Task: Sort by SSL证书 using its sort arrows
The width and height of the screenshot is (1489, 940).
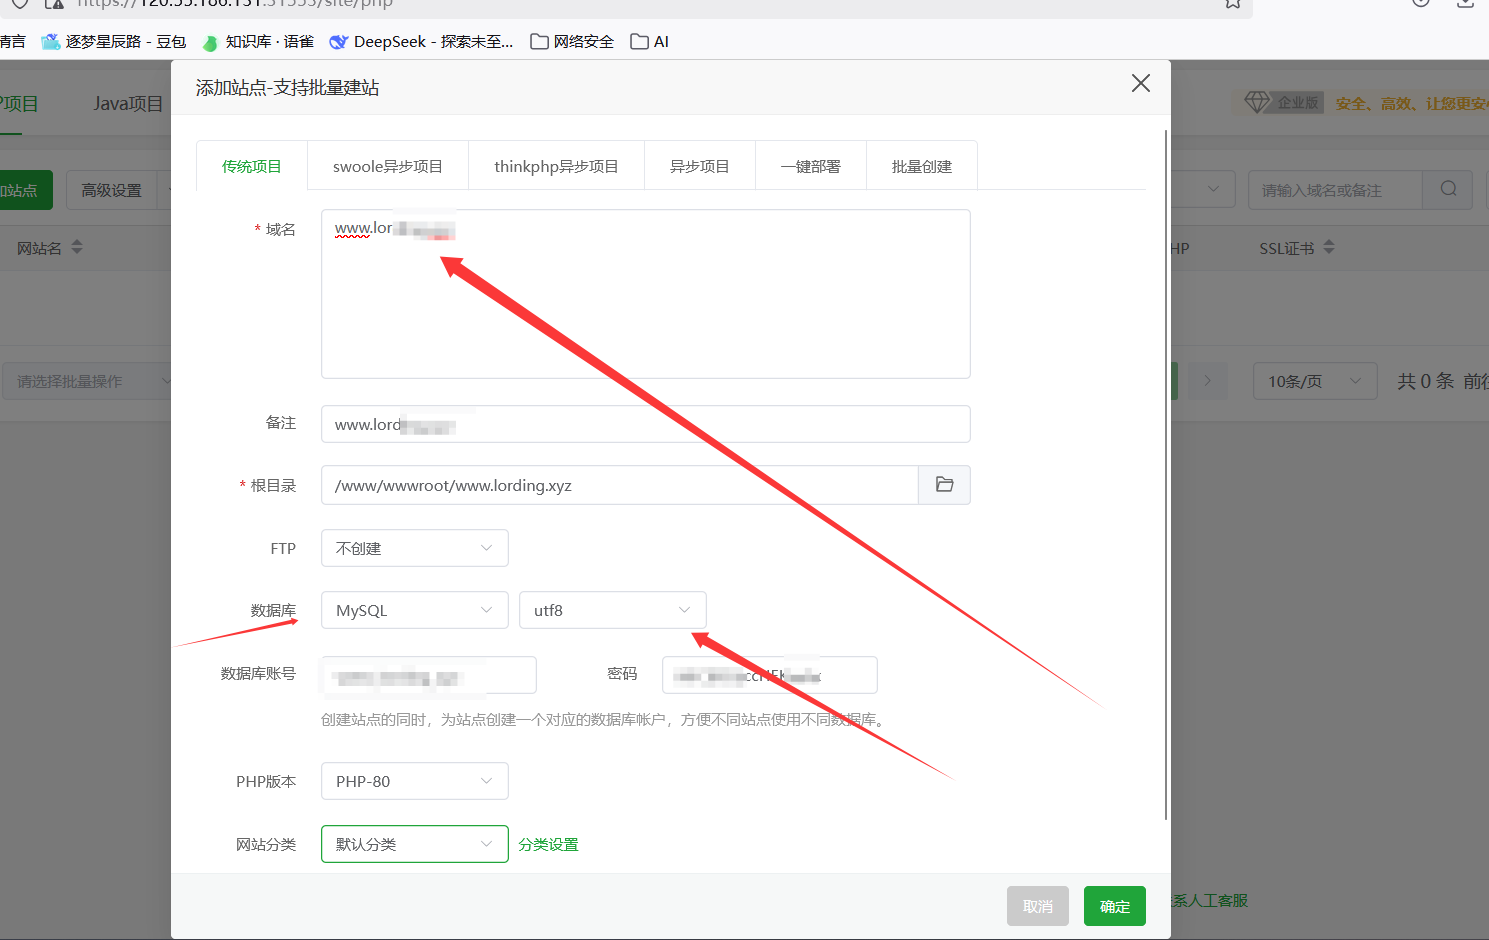Action: point(1329,247)
